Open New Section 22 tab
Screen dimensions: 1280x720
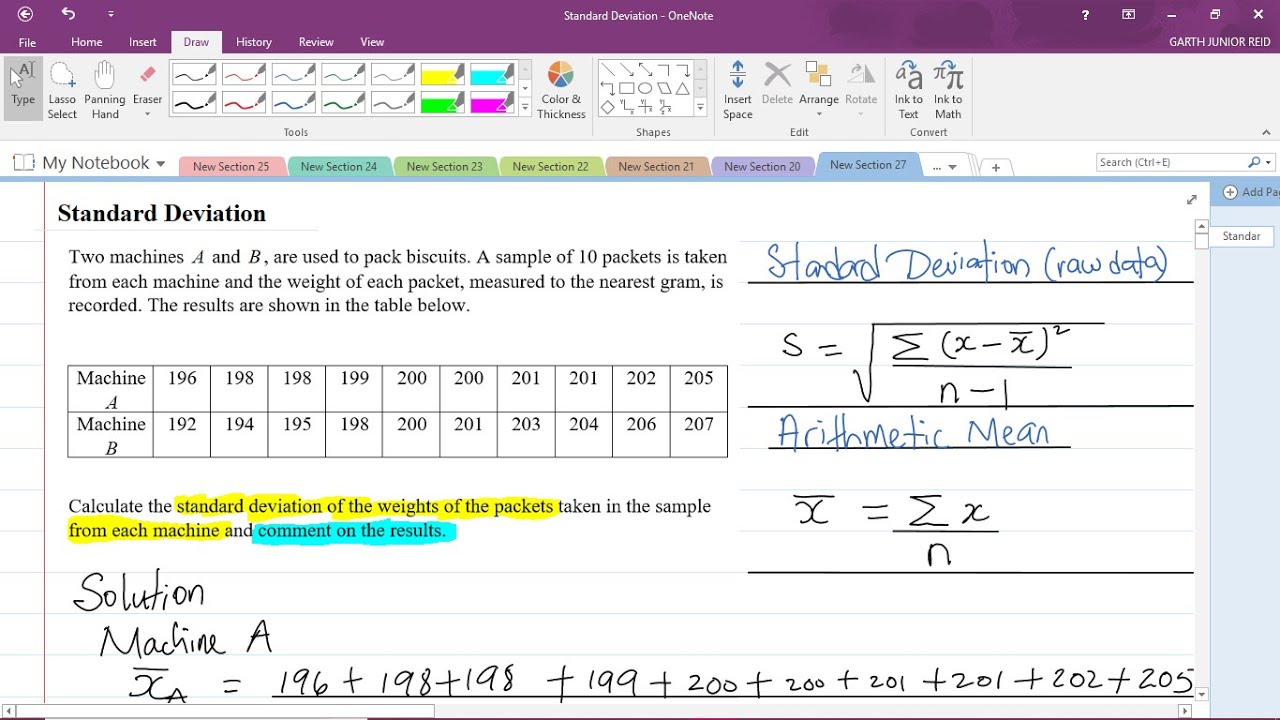550,167
